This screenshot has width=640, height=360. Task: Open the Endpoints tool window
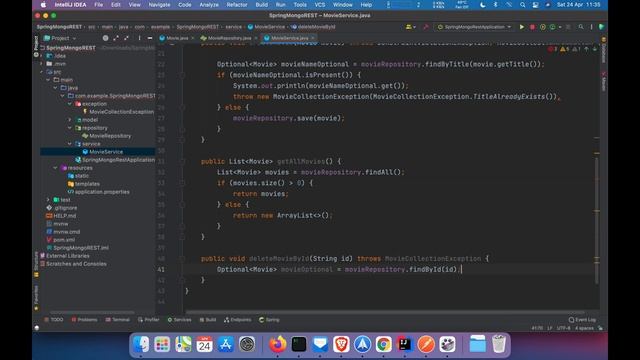point(238,320)
